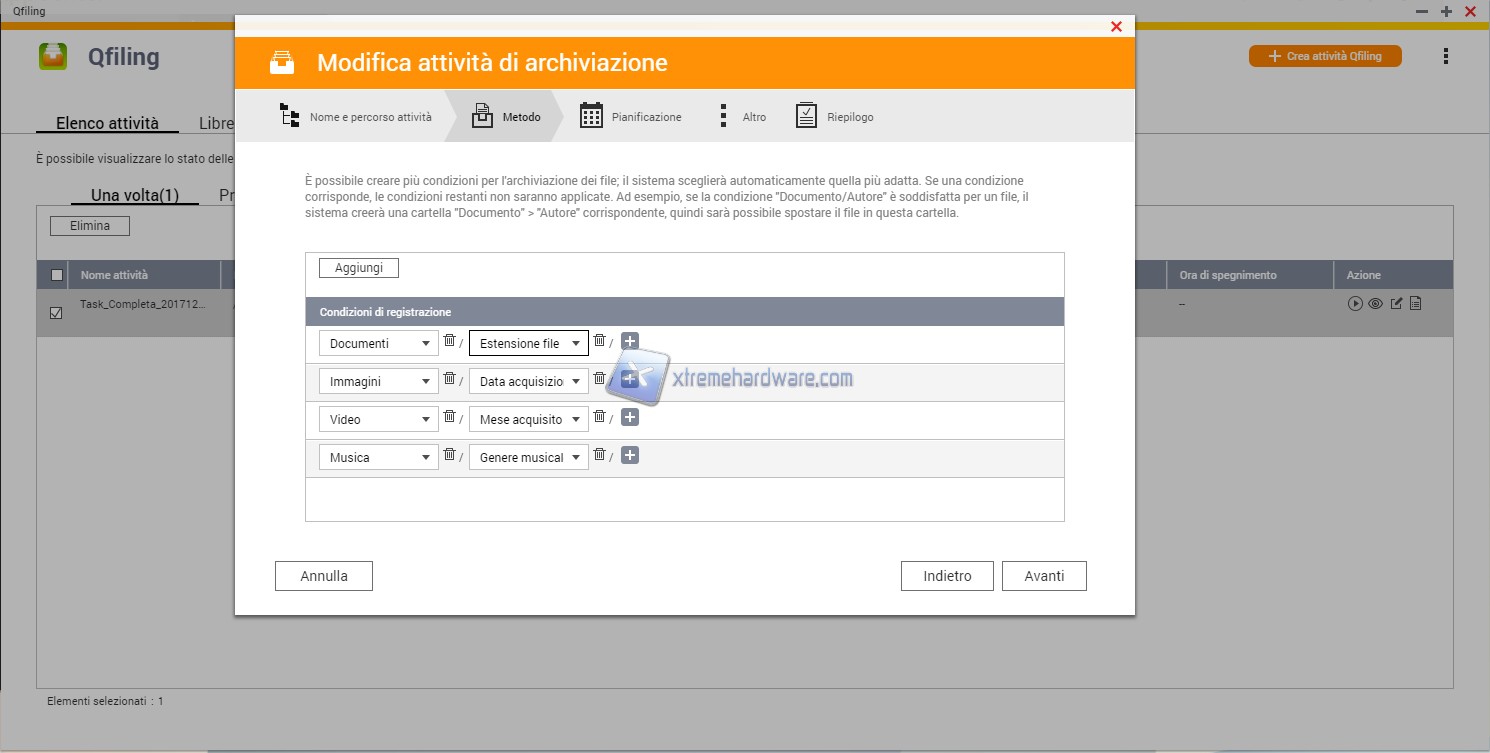The width and height of the screenshot is (1490, 753).
Task: Open the task log document icon
Action: [1415, 304]
